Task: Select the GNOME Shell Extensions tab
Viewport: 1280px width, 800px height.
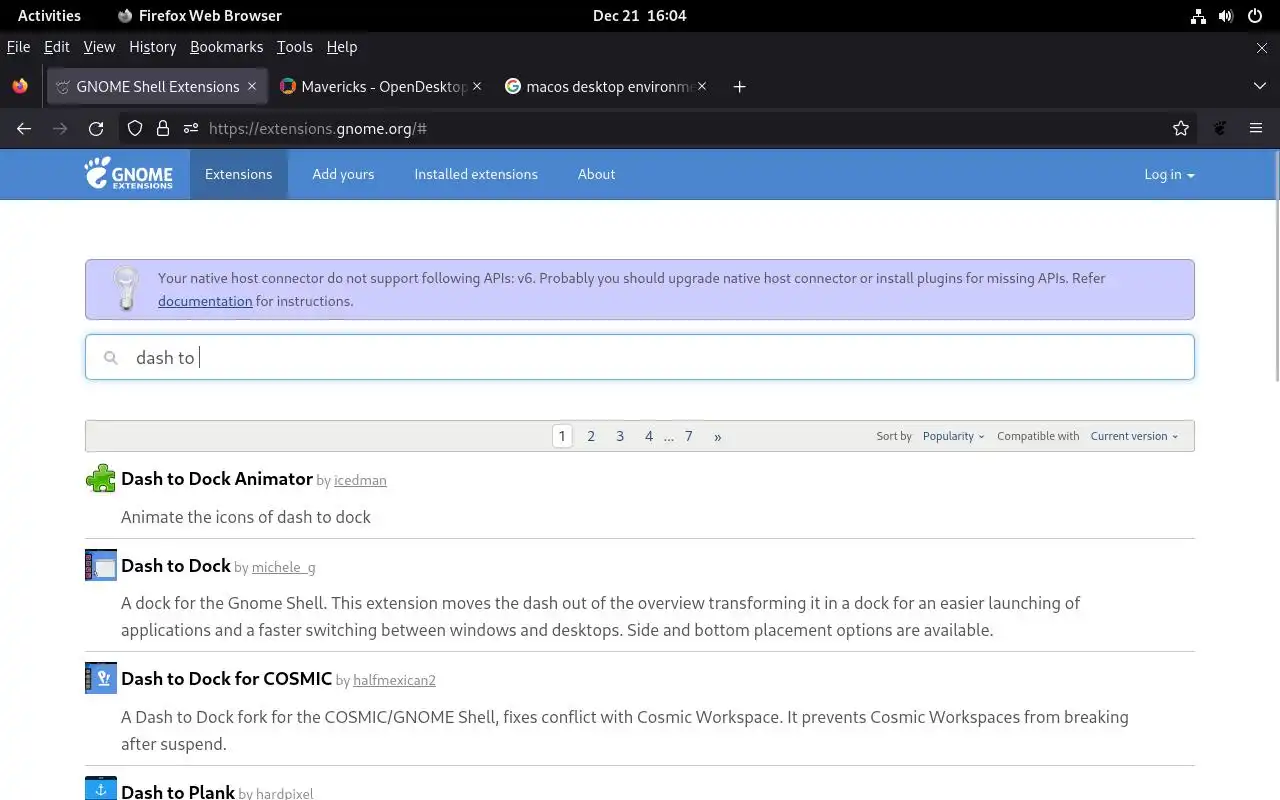Action: pyautogui.click(x=155, y=86)
